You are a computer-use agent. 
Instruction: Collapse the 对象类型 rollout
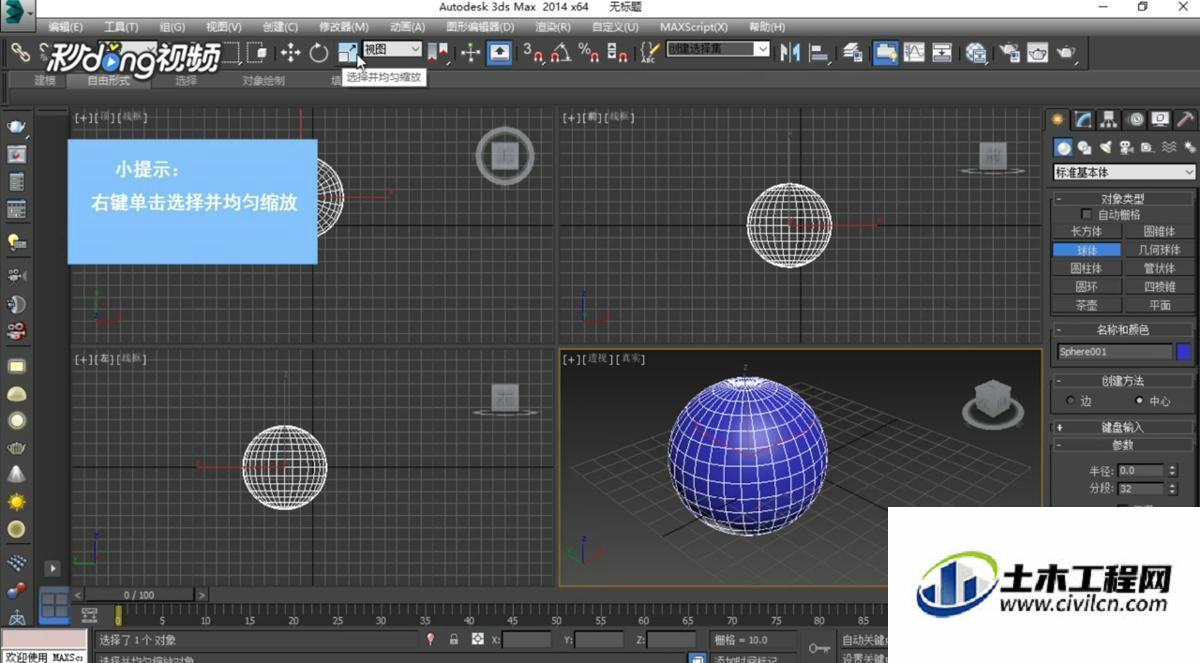click(x=1123, y=198)
